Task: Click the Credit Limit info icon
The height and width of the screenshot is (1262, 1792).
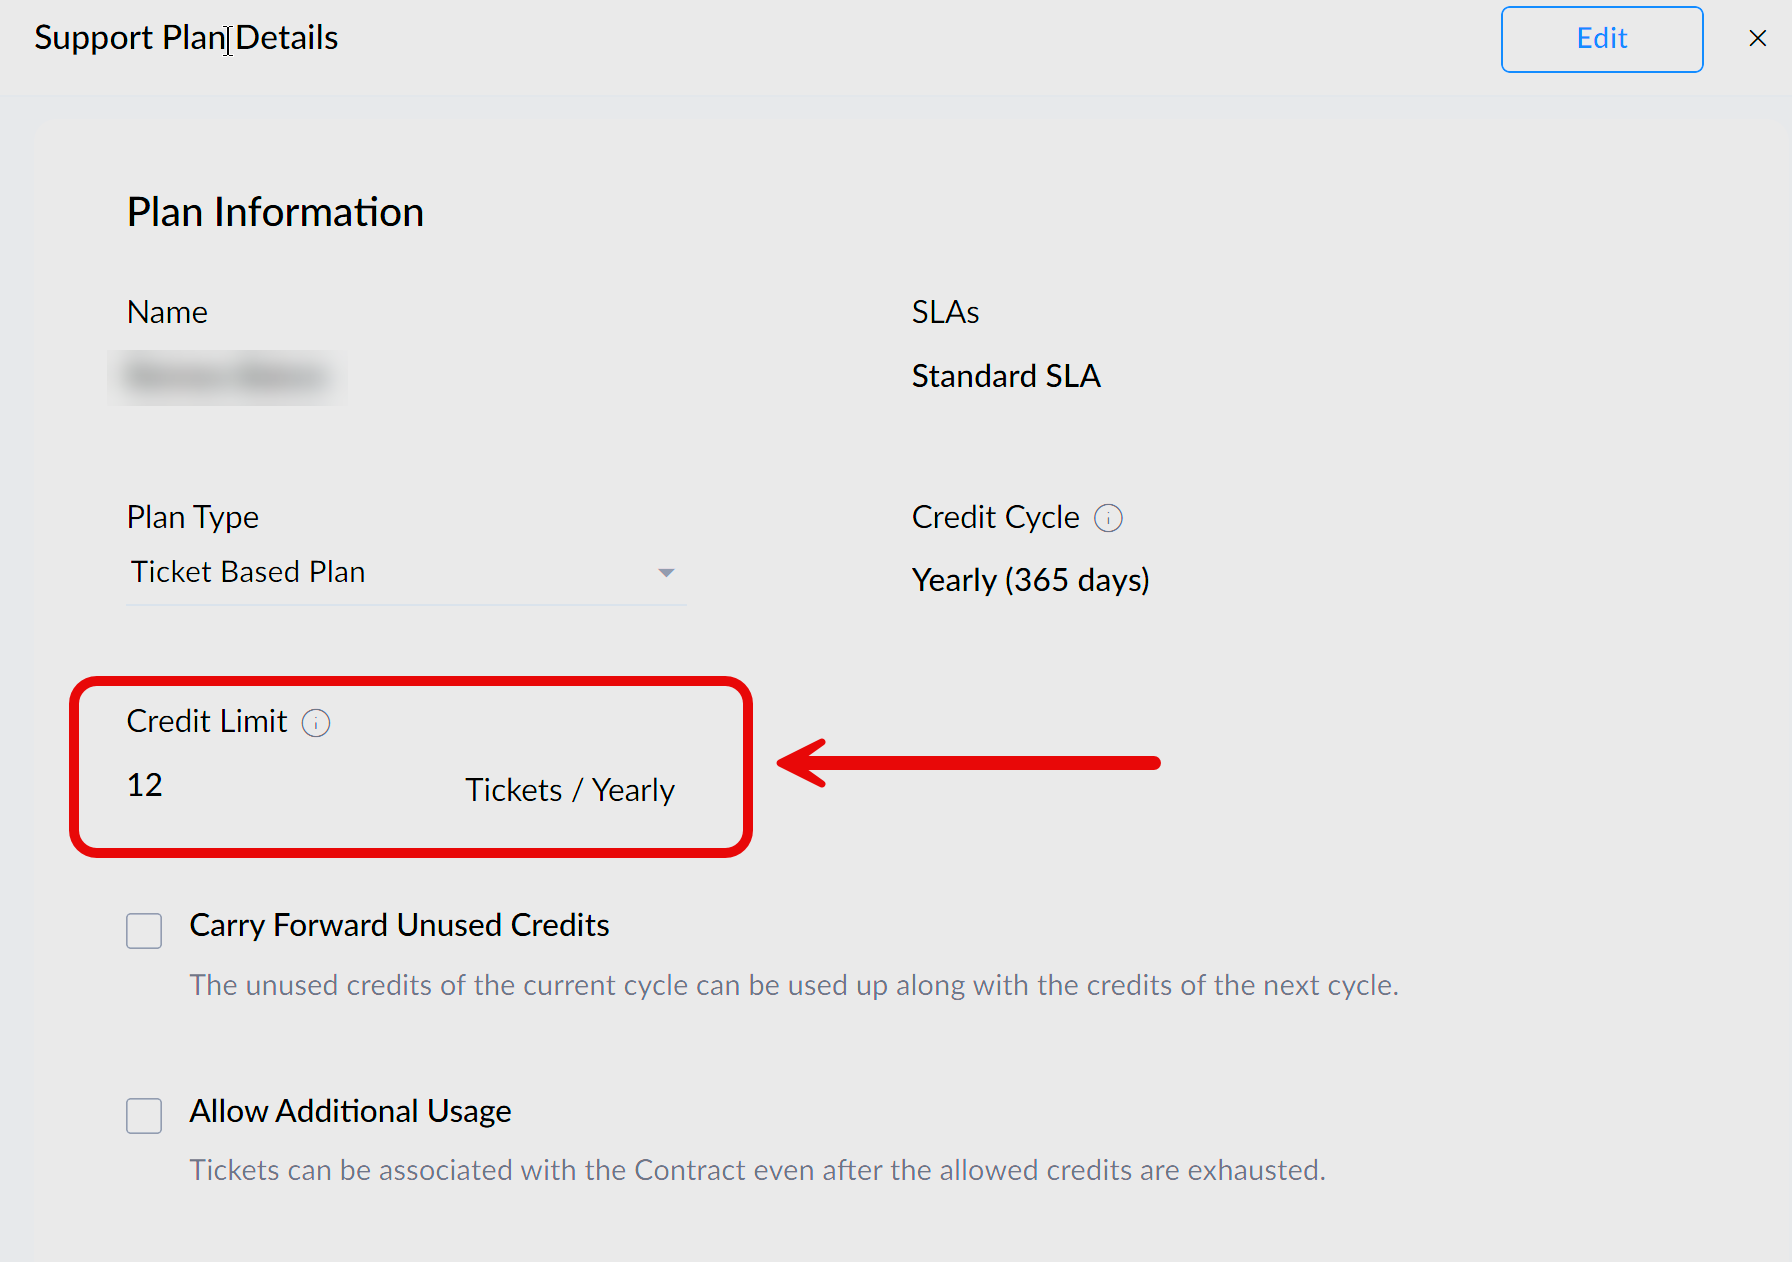Action: tap(316, 723)
